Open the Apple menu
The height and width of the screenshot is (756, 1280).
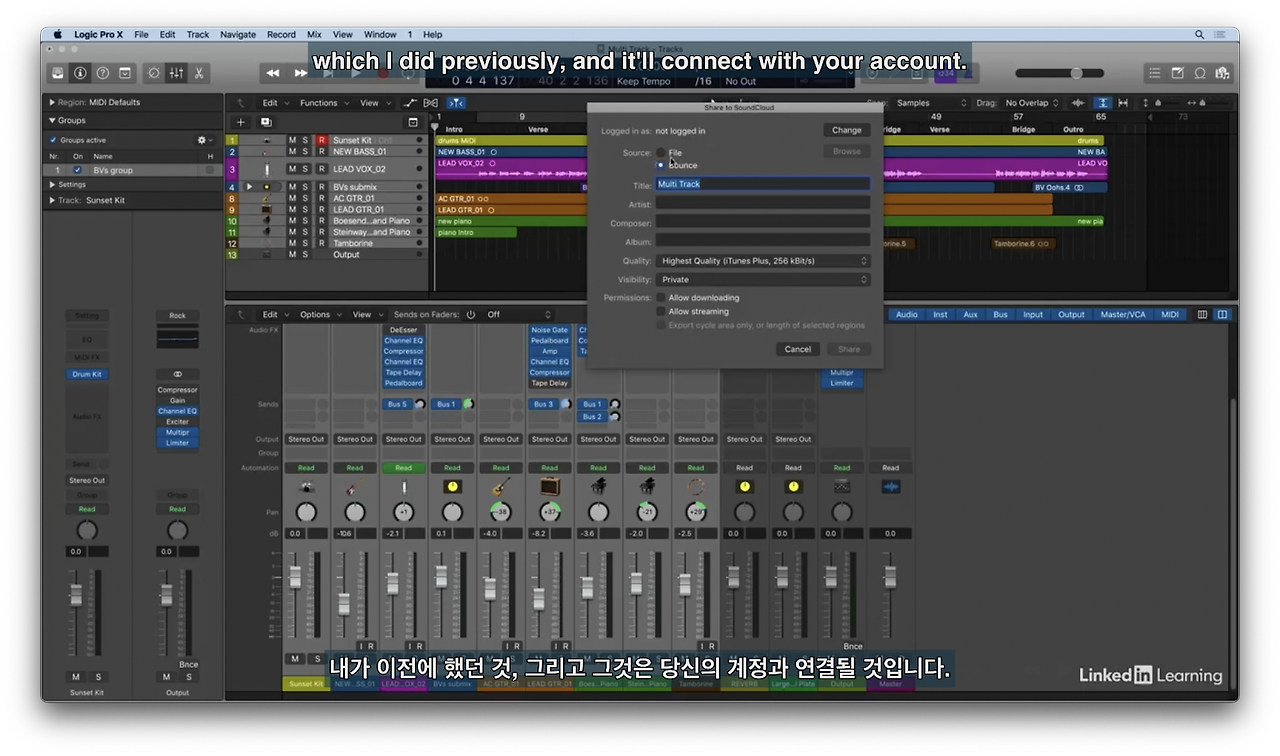[57, 34]
